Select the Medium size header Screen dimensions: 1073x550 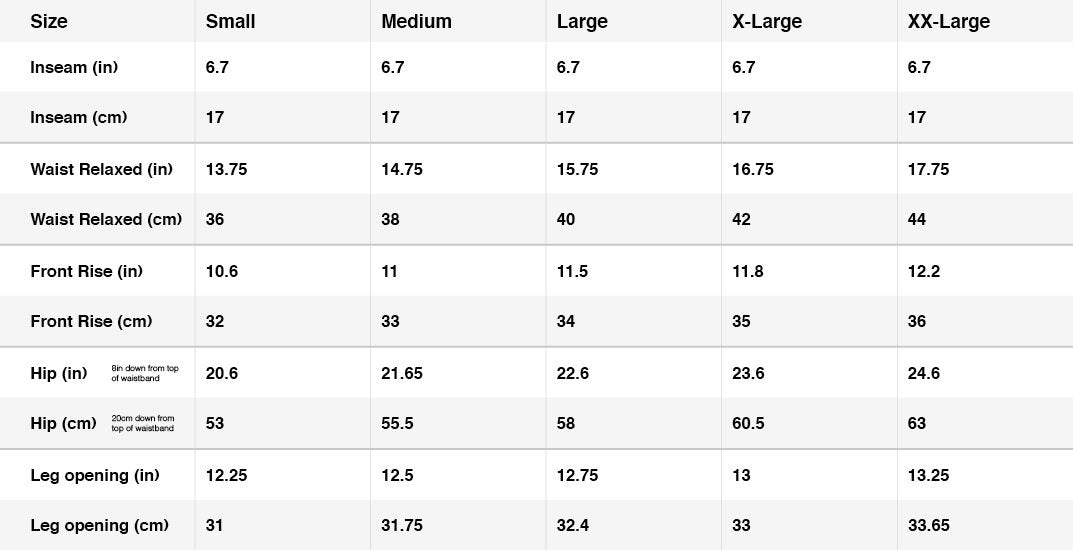click(416, 21)
